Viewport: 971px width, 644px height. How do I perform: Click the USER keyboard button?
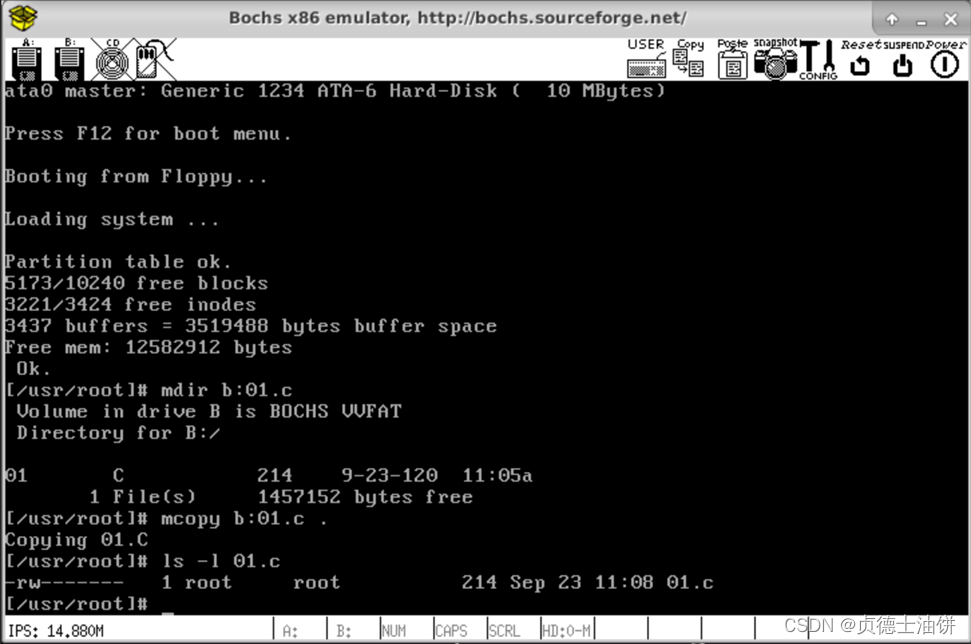(x=647, y=59)
